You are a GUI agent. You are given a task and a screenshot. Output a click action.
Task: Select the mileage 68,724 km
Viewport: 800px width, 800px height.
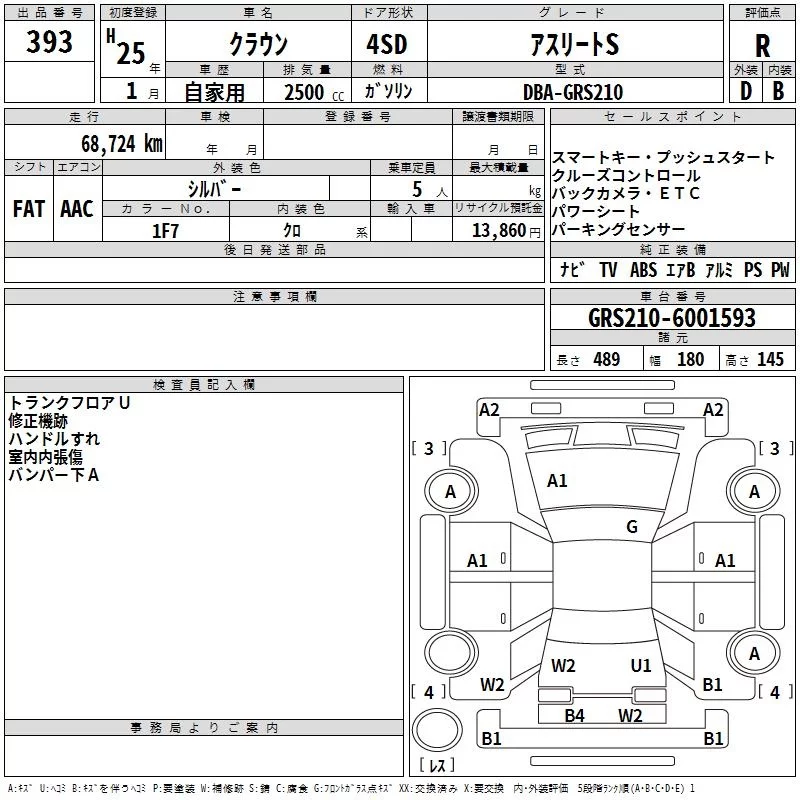122,143
